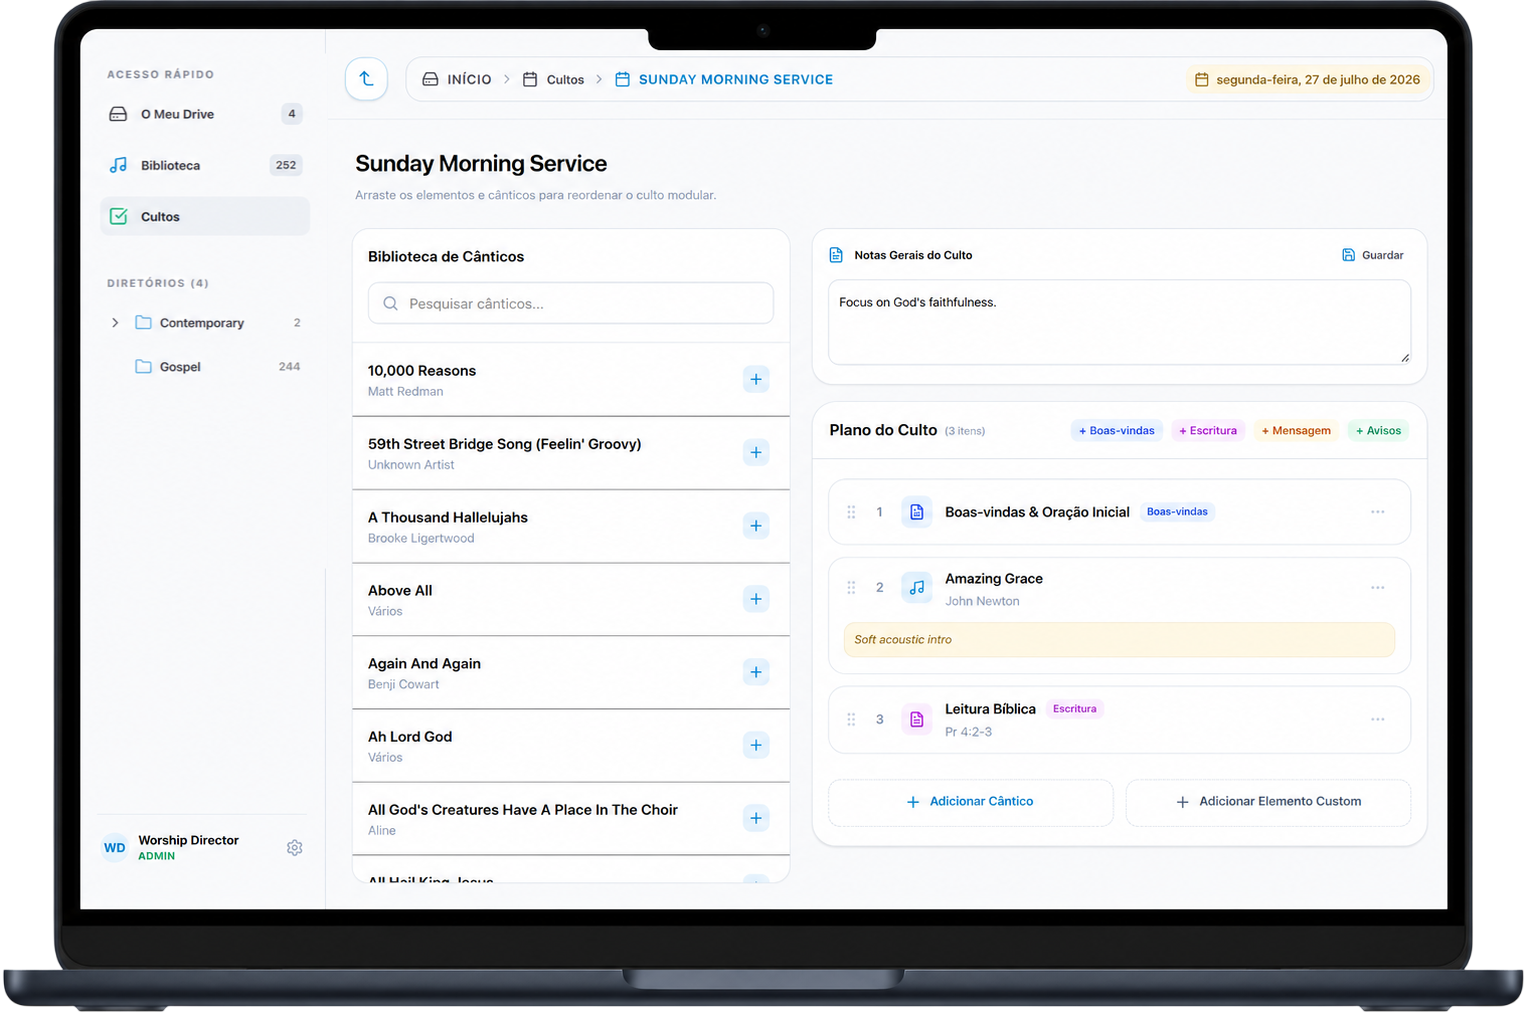Open three-dot menu for Boas-vindas & Oração Inicial
Viewport: 1529px width, 1029px height.
1377,512
